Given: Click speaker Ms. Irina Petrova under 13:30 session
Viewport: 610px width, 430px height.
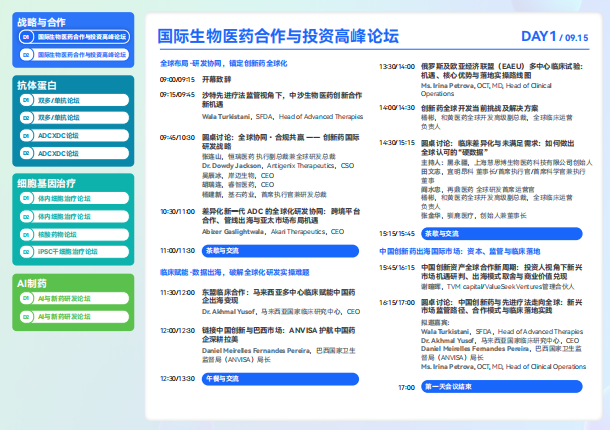Looking at the screenshot, I should pyautogui.click(x=486, y=90).
